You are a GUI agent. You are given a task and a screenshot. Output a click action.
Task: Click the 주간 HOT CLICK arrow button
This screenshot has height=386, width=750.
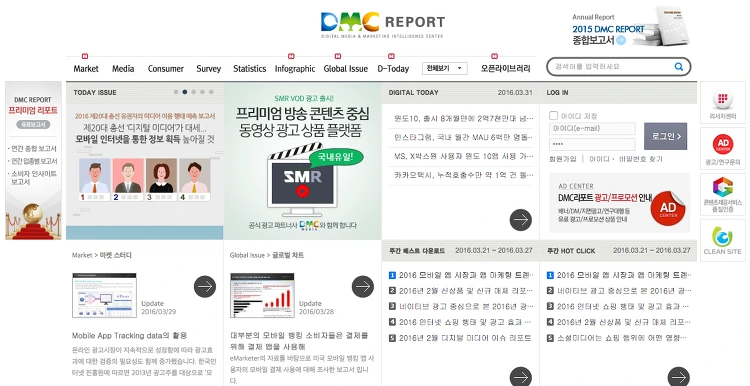(678, 377)
